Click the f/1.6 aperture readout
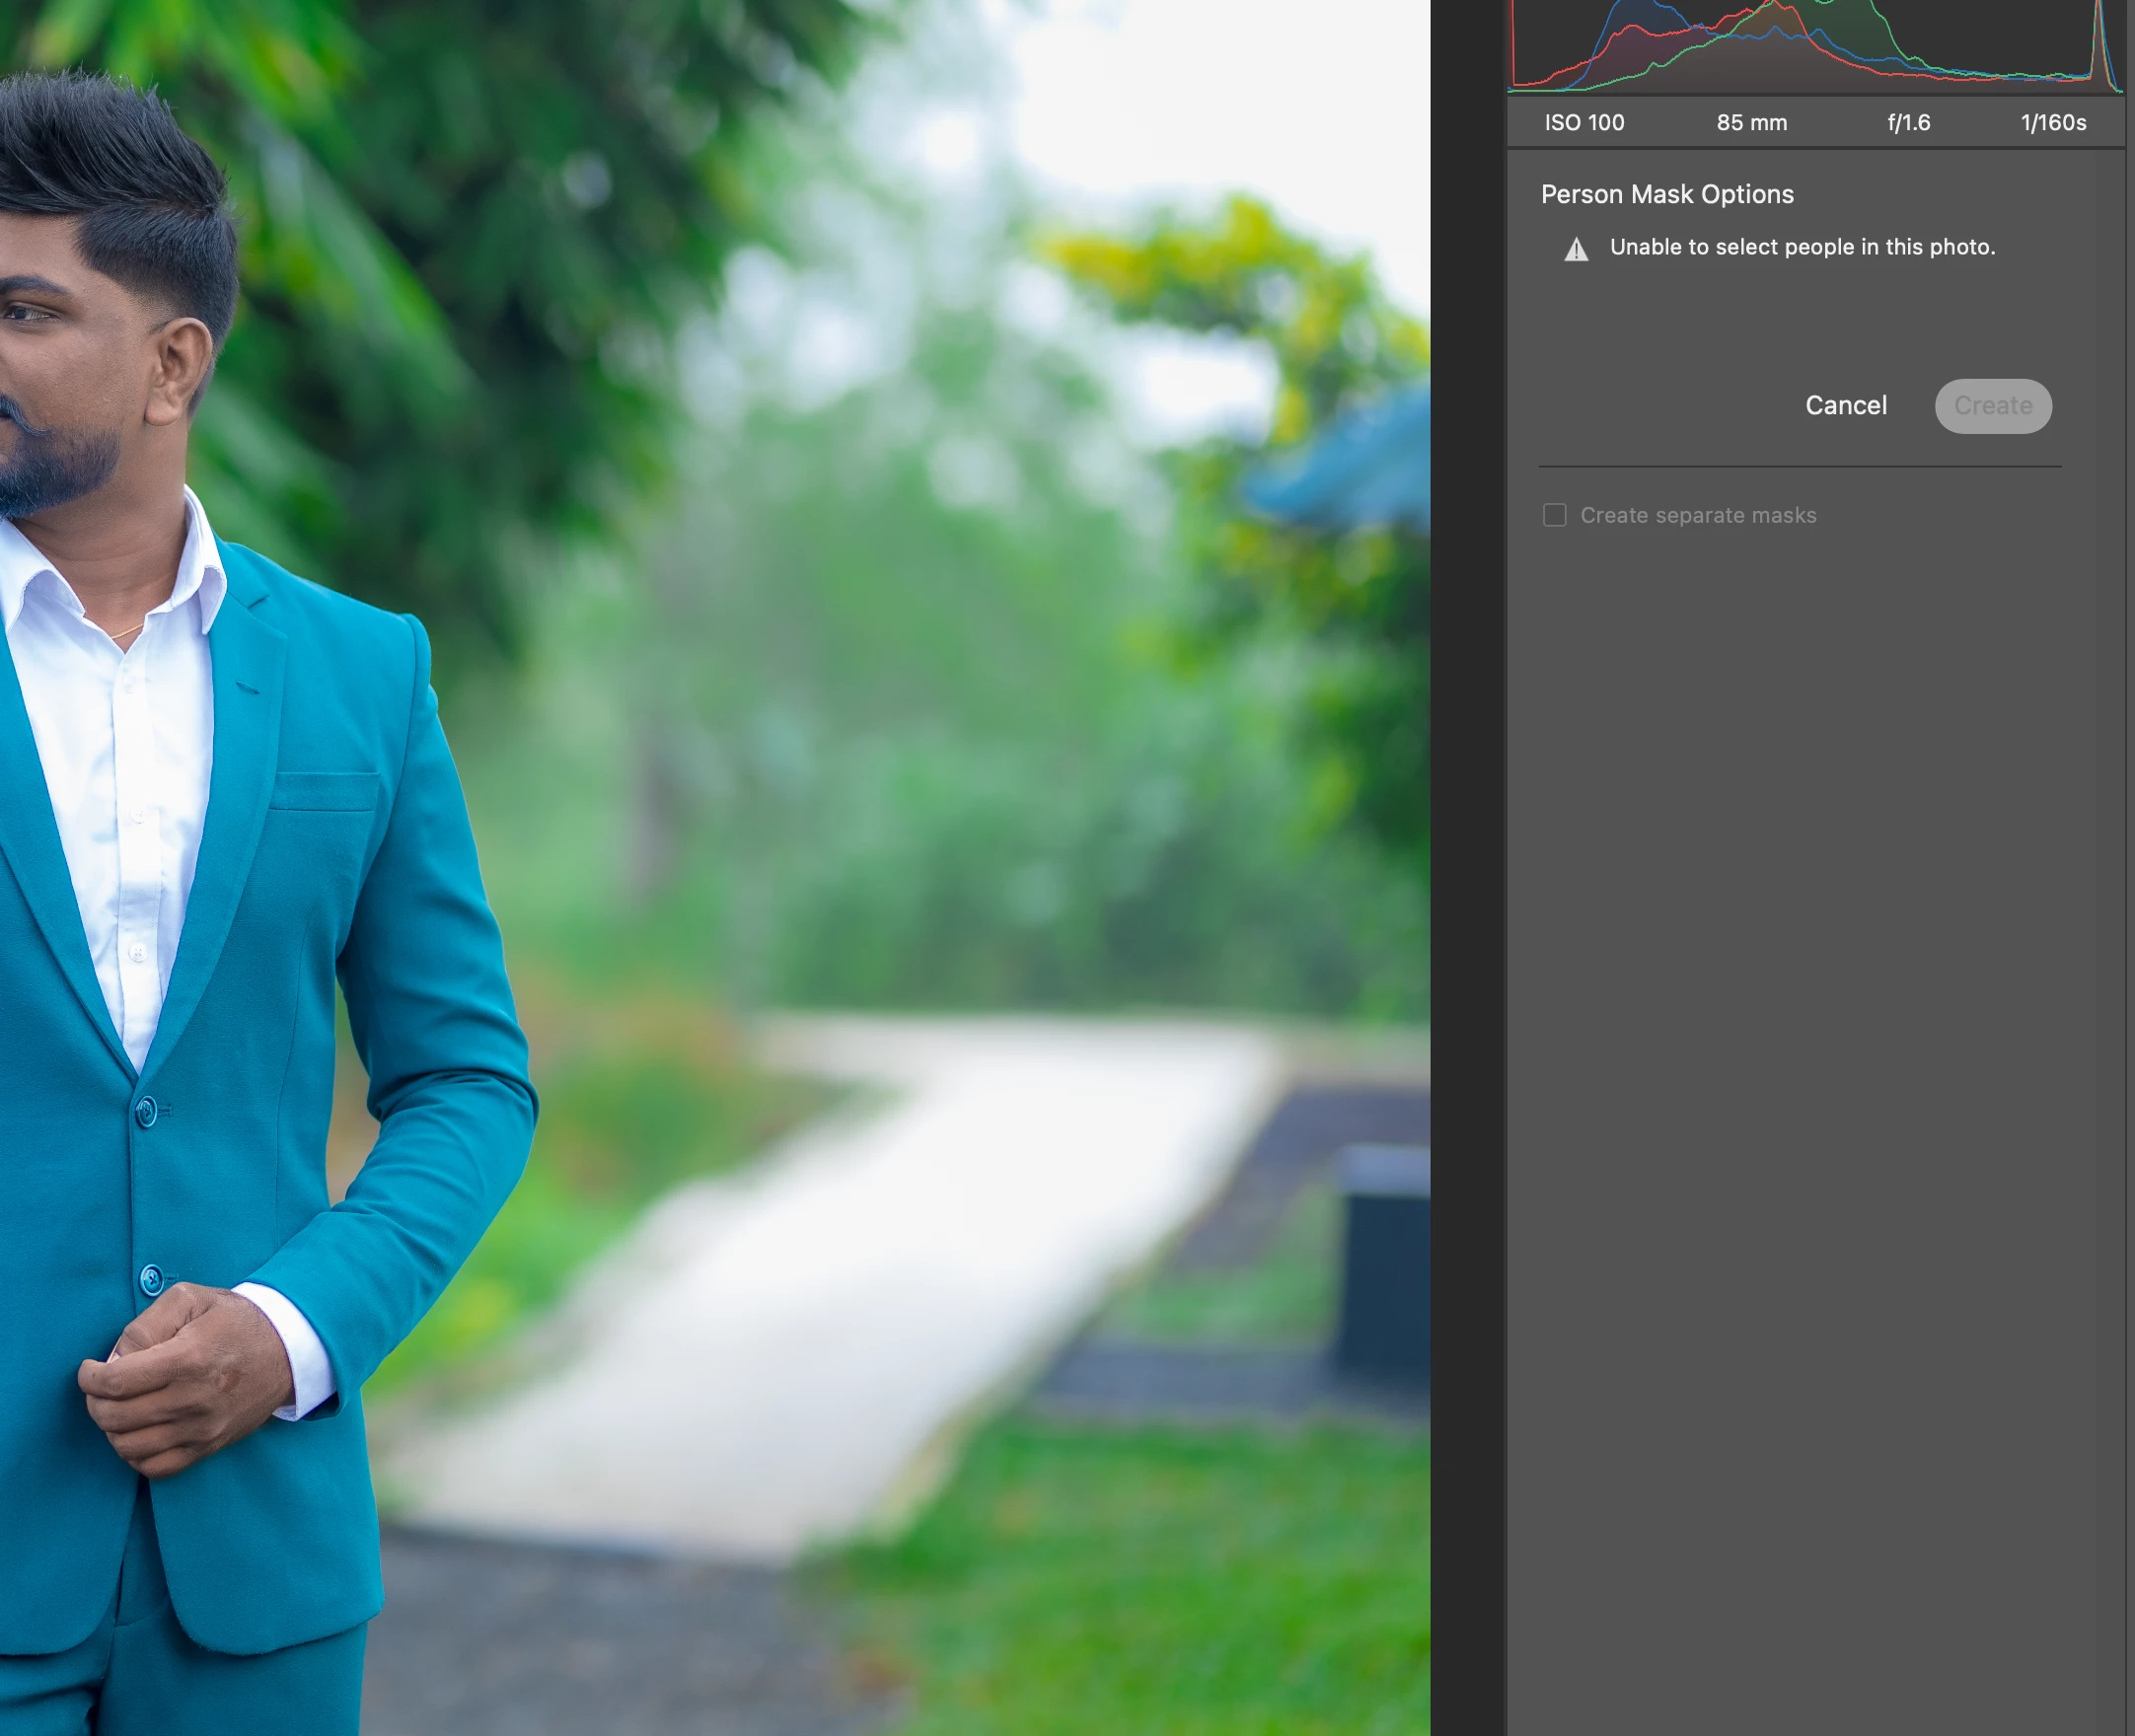Screen dimensions: 2135x1736 [x=1908, y=123]
